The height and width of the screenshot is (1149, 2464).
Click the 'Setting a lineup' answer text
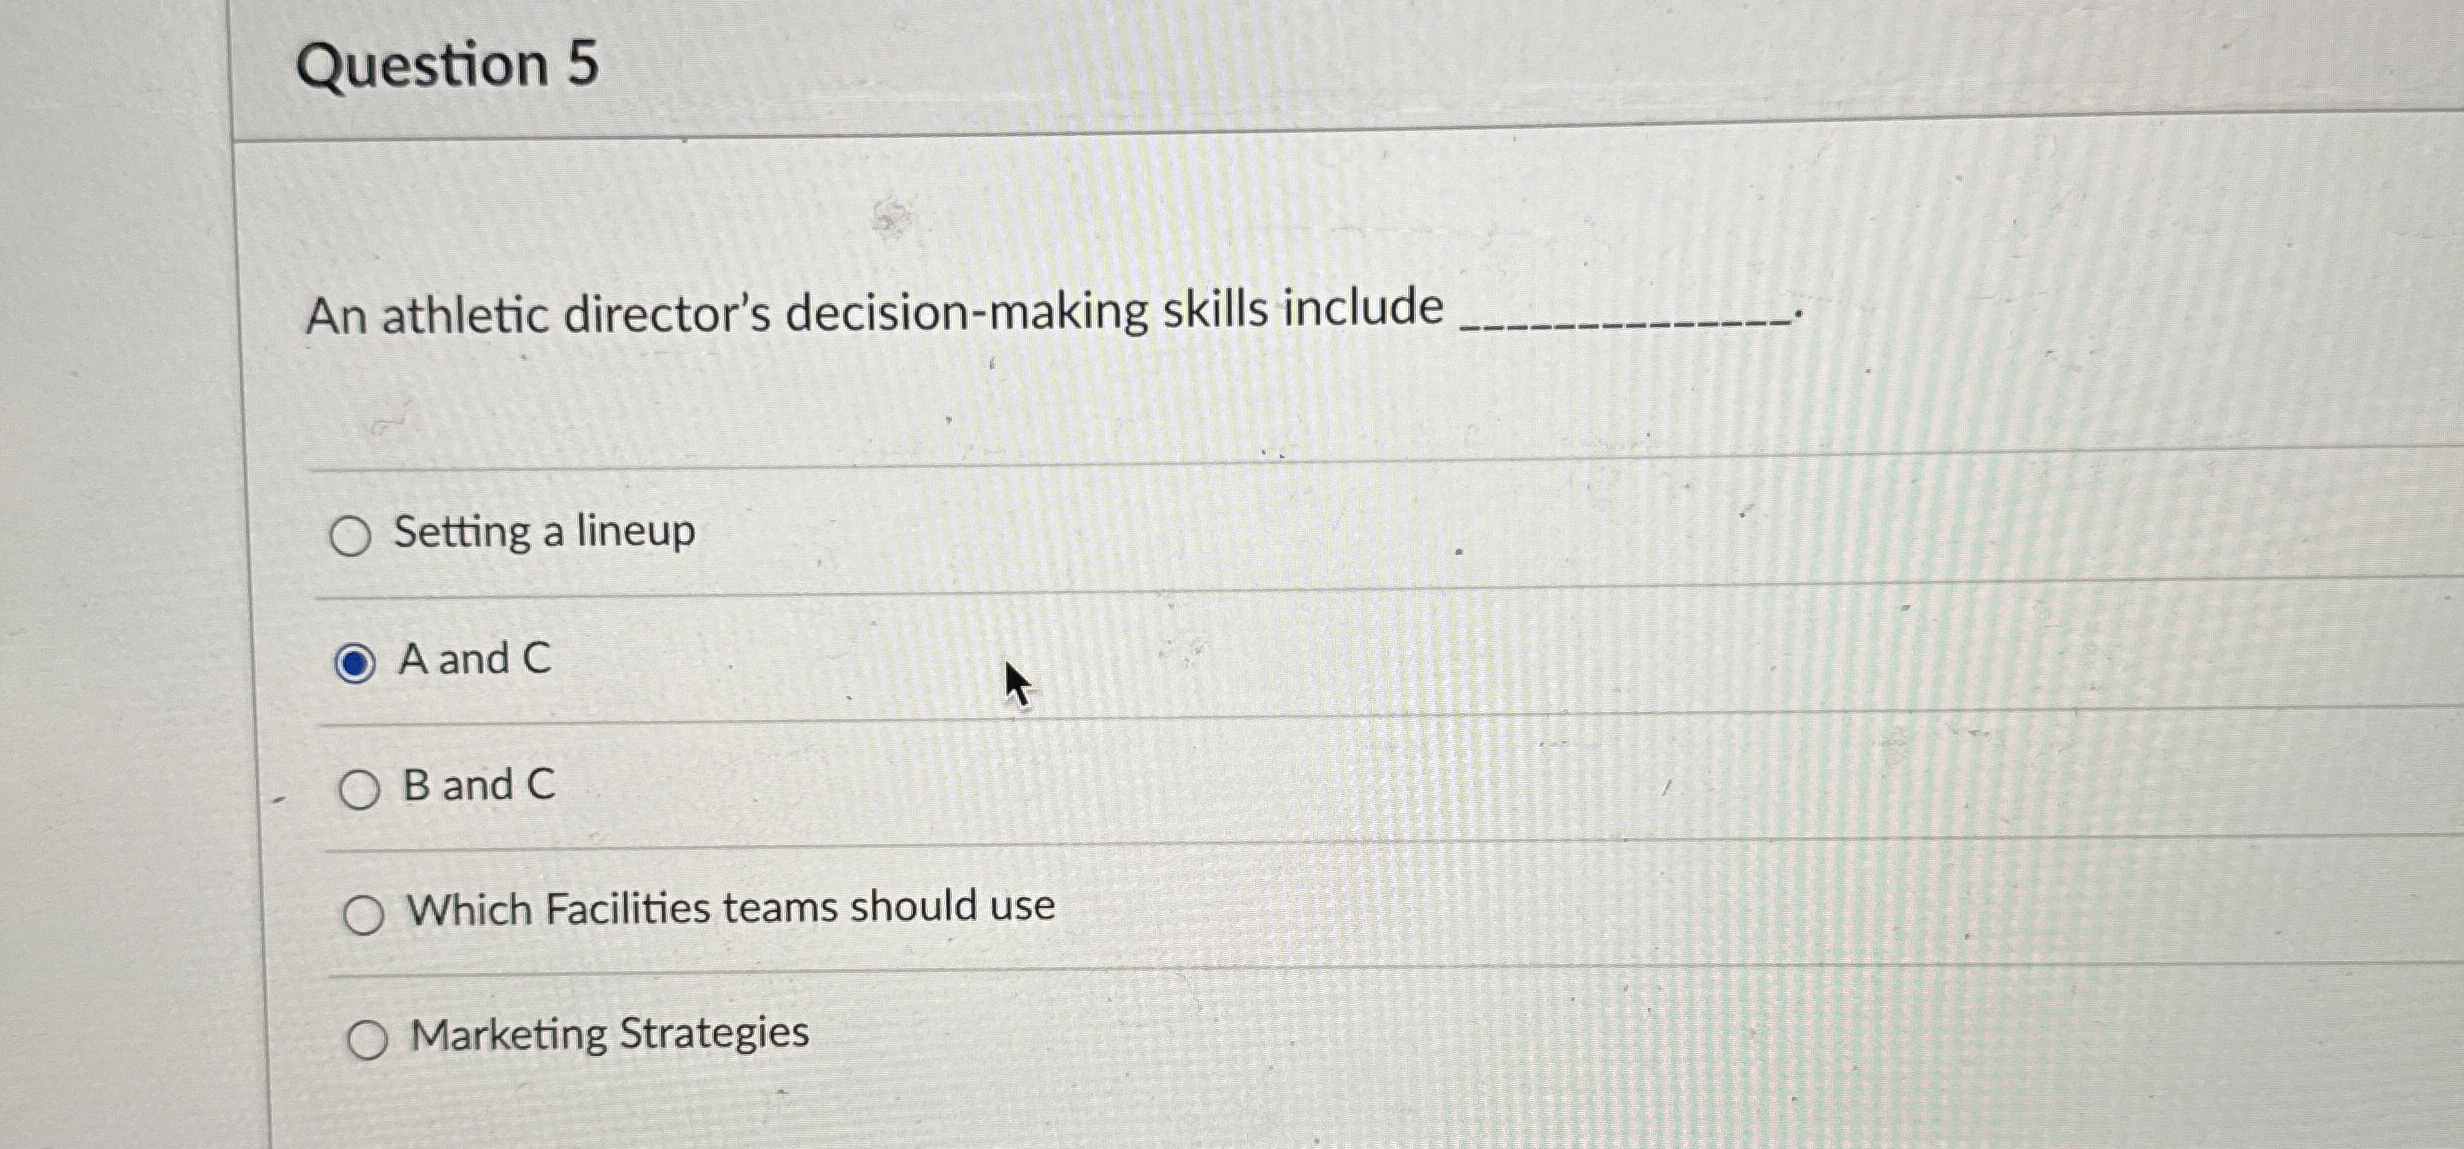click(x=545, y=531)
